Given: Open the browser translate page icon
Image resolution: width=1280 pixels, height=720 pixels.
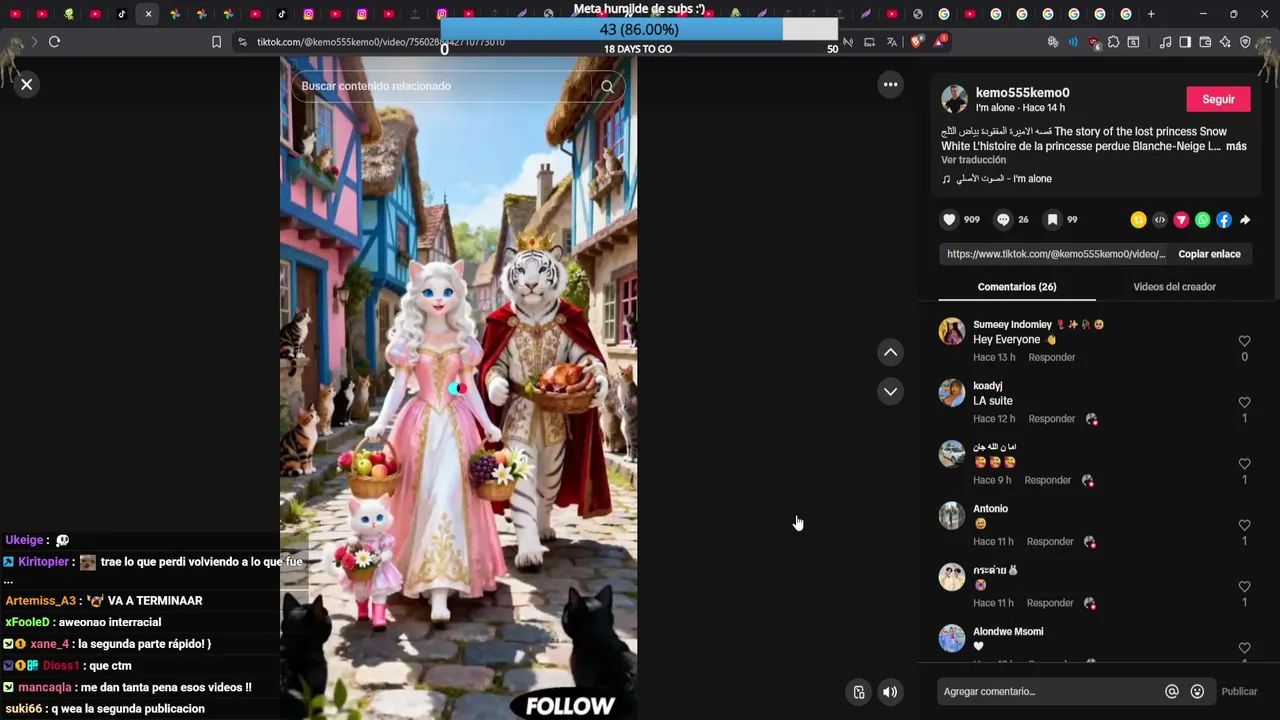Looking at the screenshot, I should coord(892,42).
